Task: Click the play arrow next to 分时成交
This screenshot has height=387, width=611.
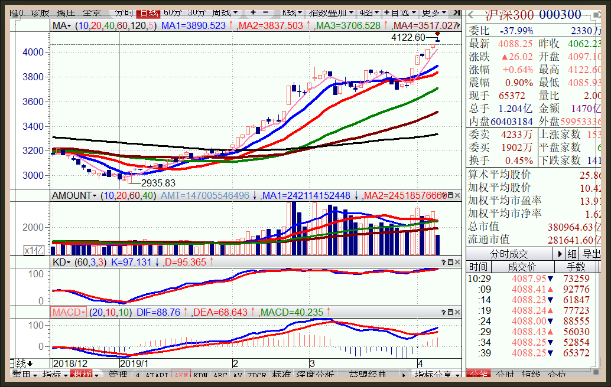Action: [x=560, y=254]
